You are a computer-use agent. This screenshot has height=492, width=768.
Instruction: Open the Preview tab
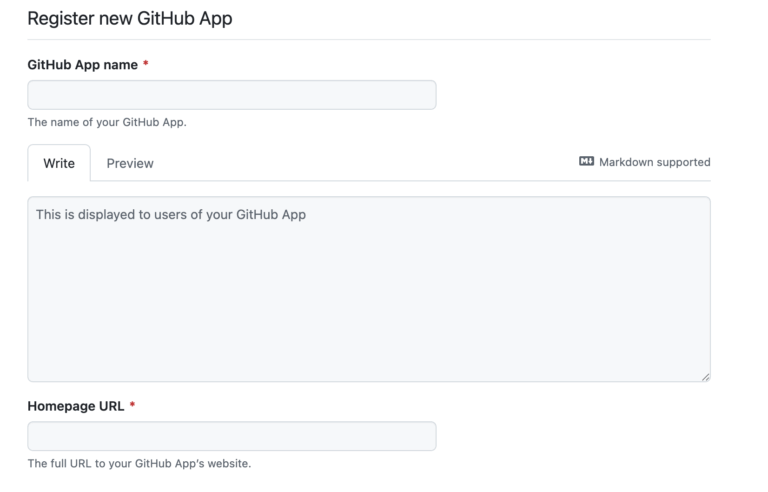pyautogui.click(x=130, y=163)
